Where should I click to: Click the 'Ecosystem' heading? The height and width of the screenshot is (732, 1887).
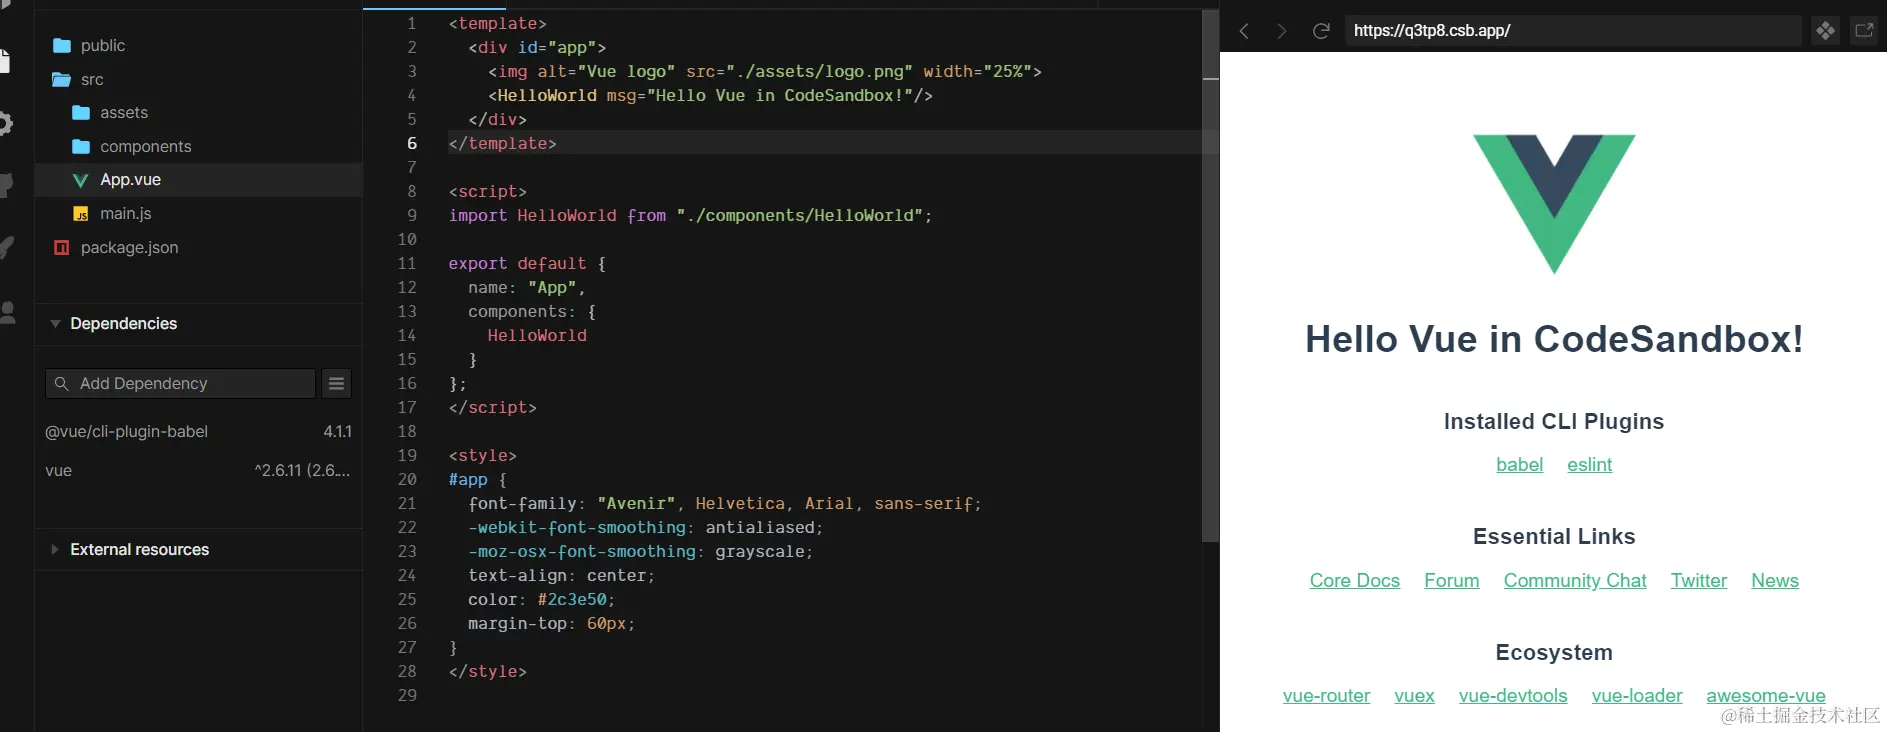(1554, 653)
